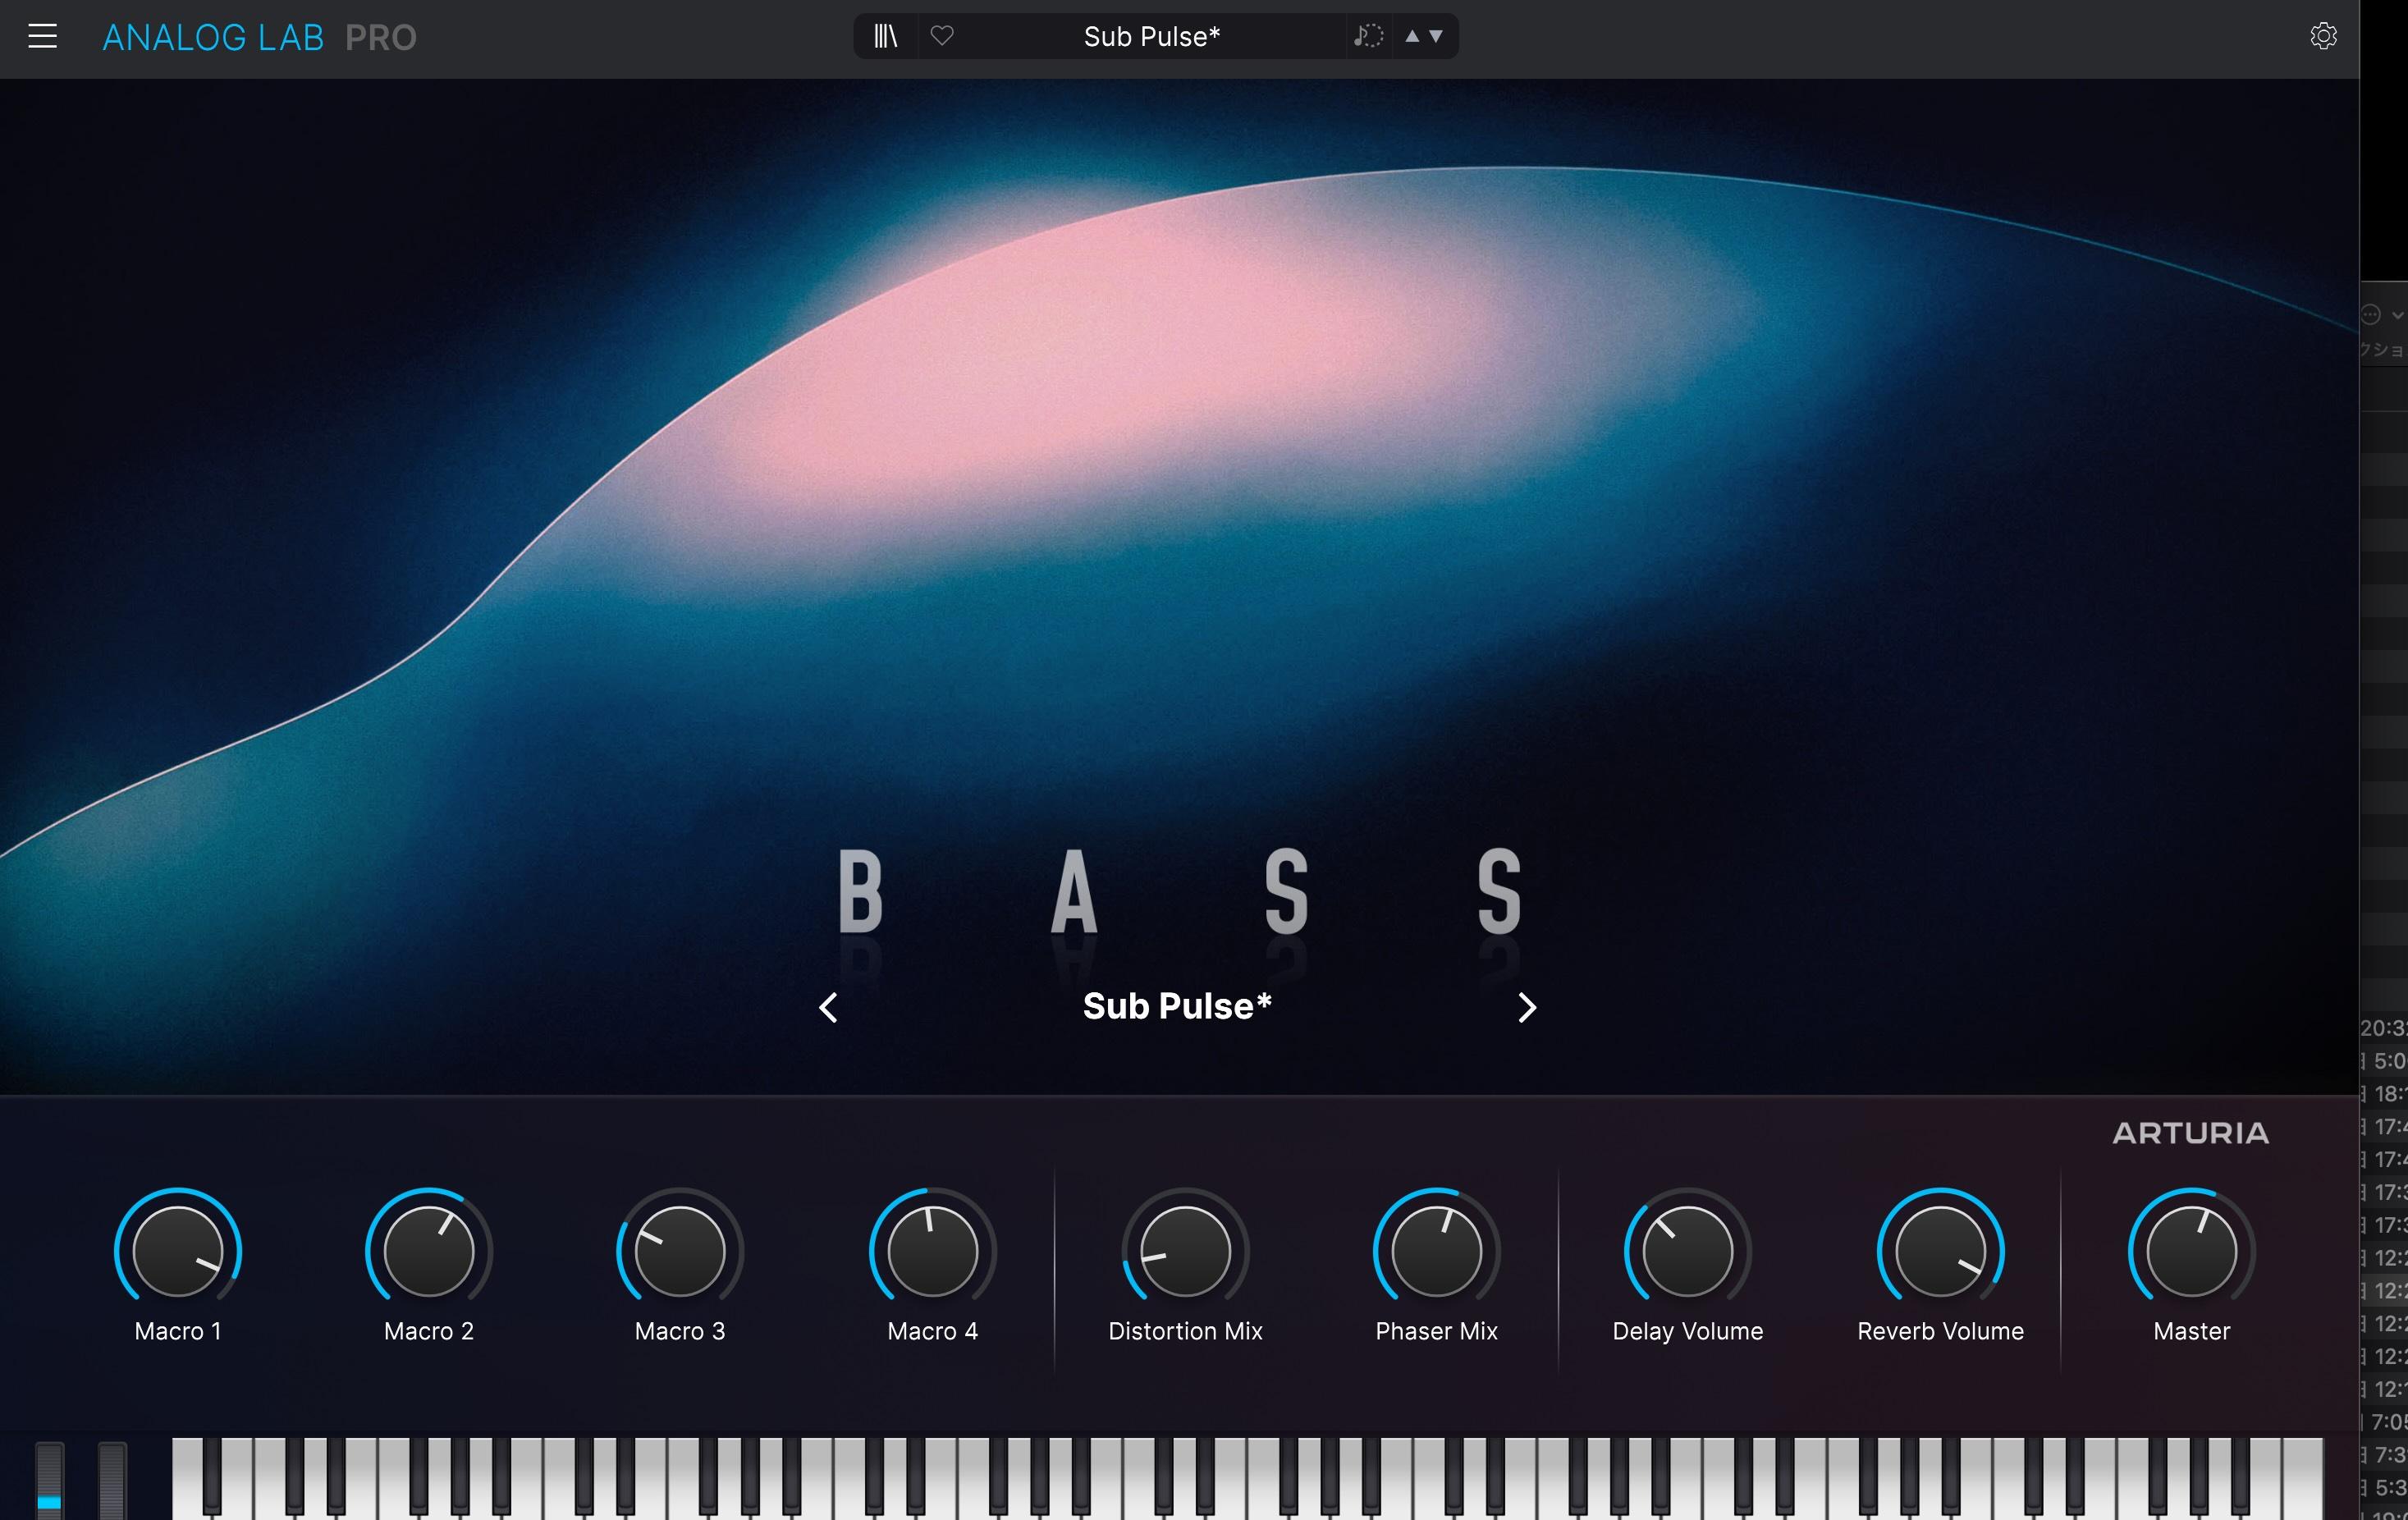
Task: Click the Delay Volume knob
Action: (x=1688, y=1250)
